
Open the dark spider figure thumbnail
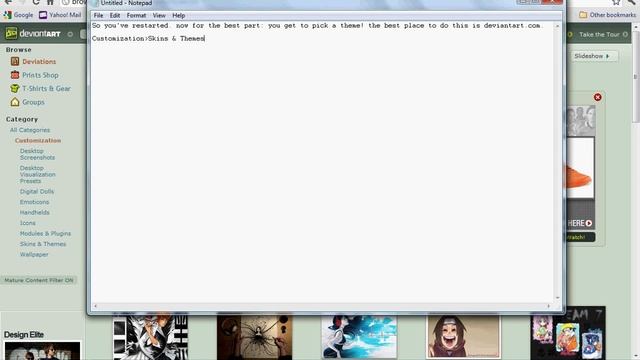click(x=255, y=337)
